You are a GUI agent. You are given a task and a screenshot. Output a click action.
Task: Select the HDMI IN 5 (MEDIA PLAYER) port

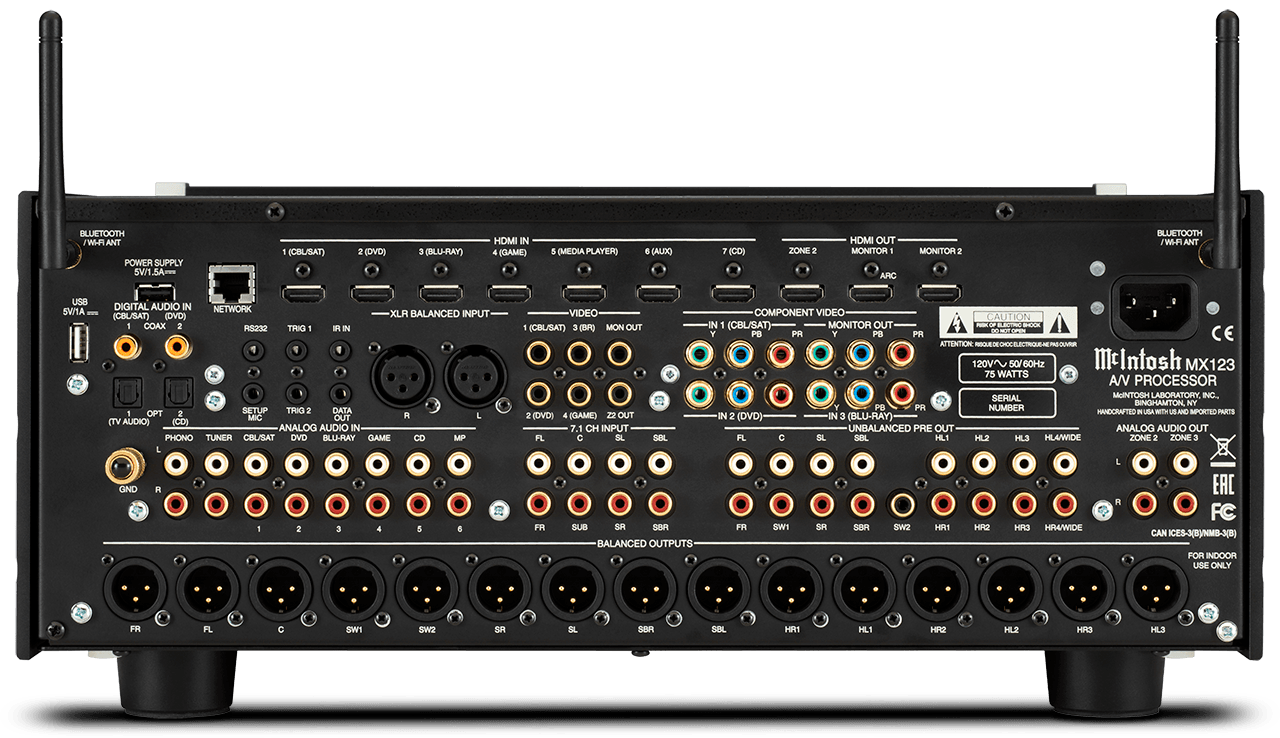click(x=584, y=293)
